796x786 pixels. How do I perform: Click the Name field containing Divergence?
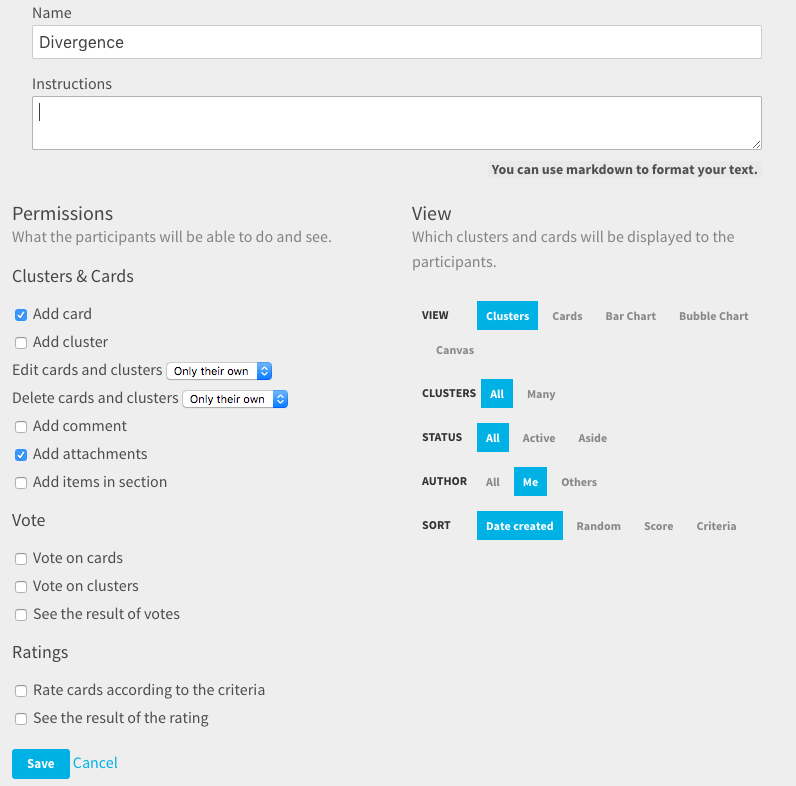click(x=396, y=42)
